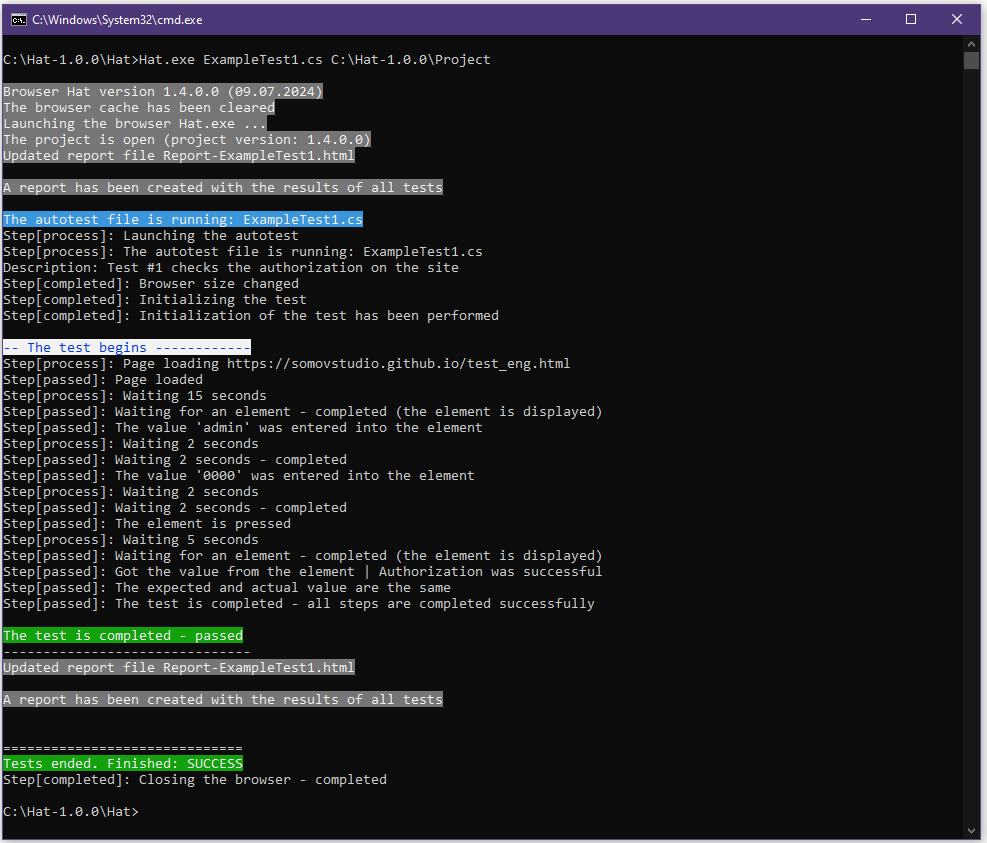Click 'Authorization was successful' line
987x843 pixels.
(x=303, y=572)
